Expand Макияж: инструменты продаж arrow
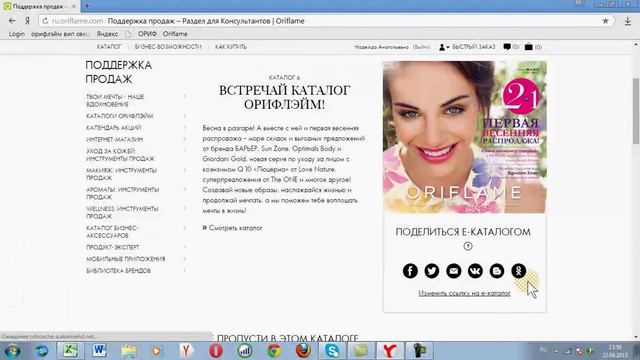The image size is (640, 360). [184, 170]
